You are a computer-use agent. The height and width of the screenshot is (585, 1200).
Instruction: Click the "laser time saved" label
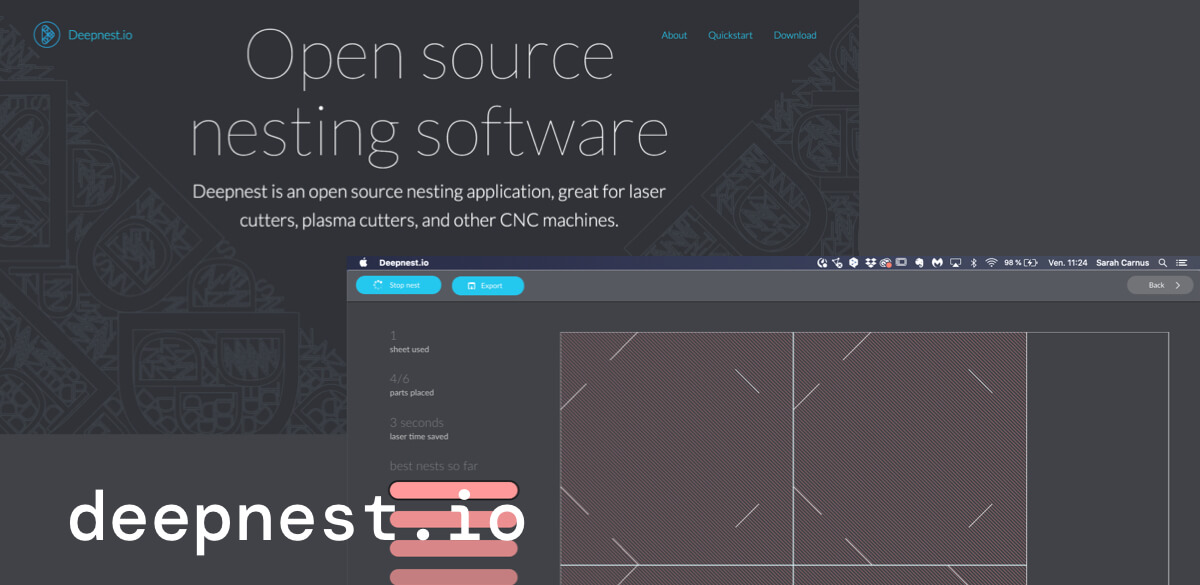(419, 437)
